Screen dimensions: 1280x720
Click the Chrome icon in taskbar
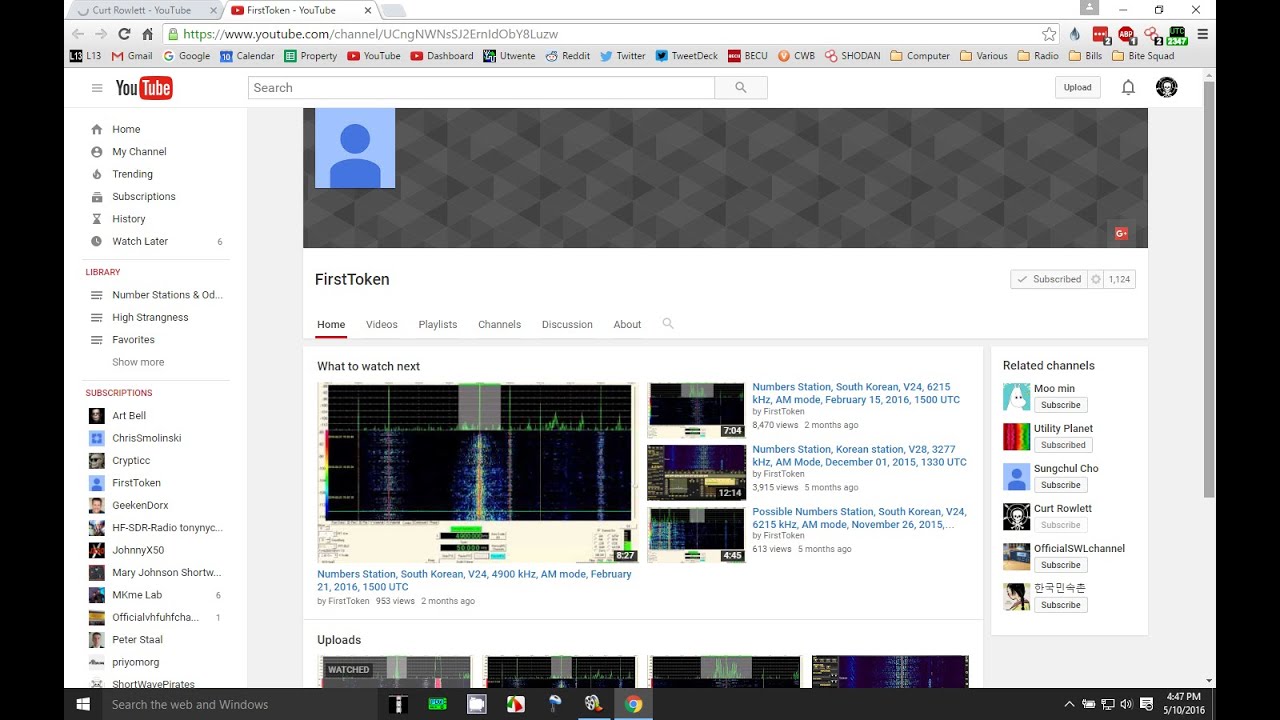click(632, 704)
